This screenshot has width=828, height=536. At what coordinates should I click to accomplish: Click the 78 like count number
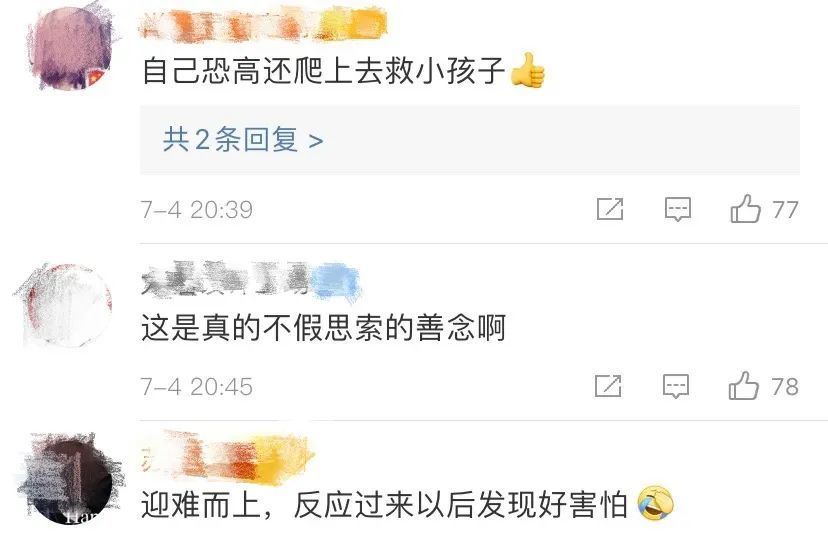pyautogui.click(x=785, y=387)
